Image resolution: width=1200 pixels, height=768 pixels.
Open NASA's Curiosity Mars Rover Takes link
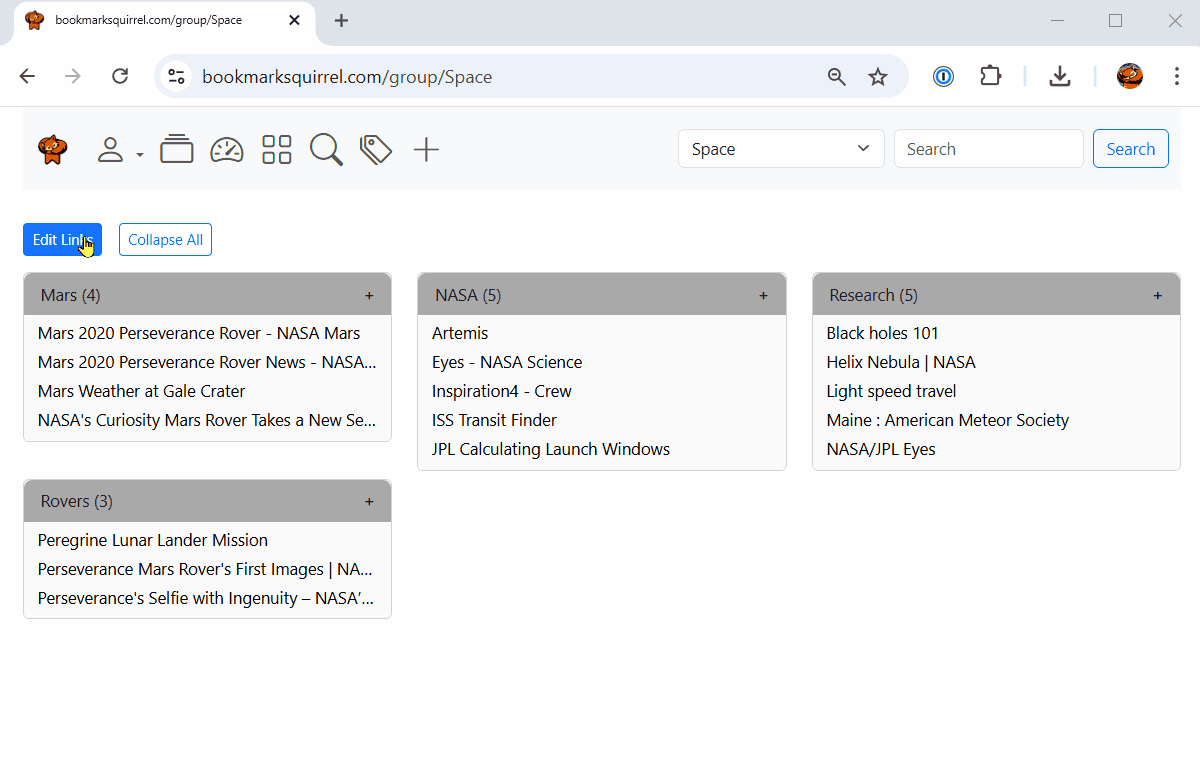tap(207, 420)
